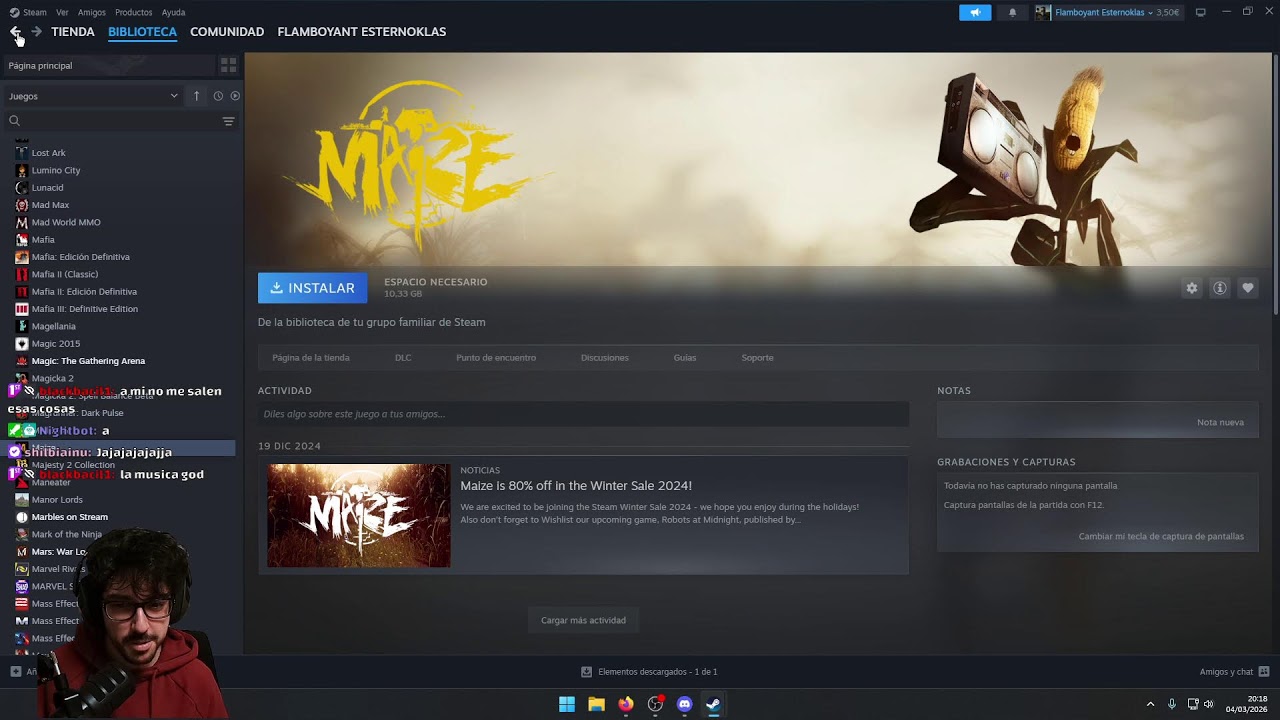Show game info with the info icon

pyautogui.click(x=1220, y=288)
